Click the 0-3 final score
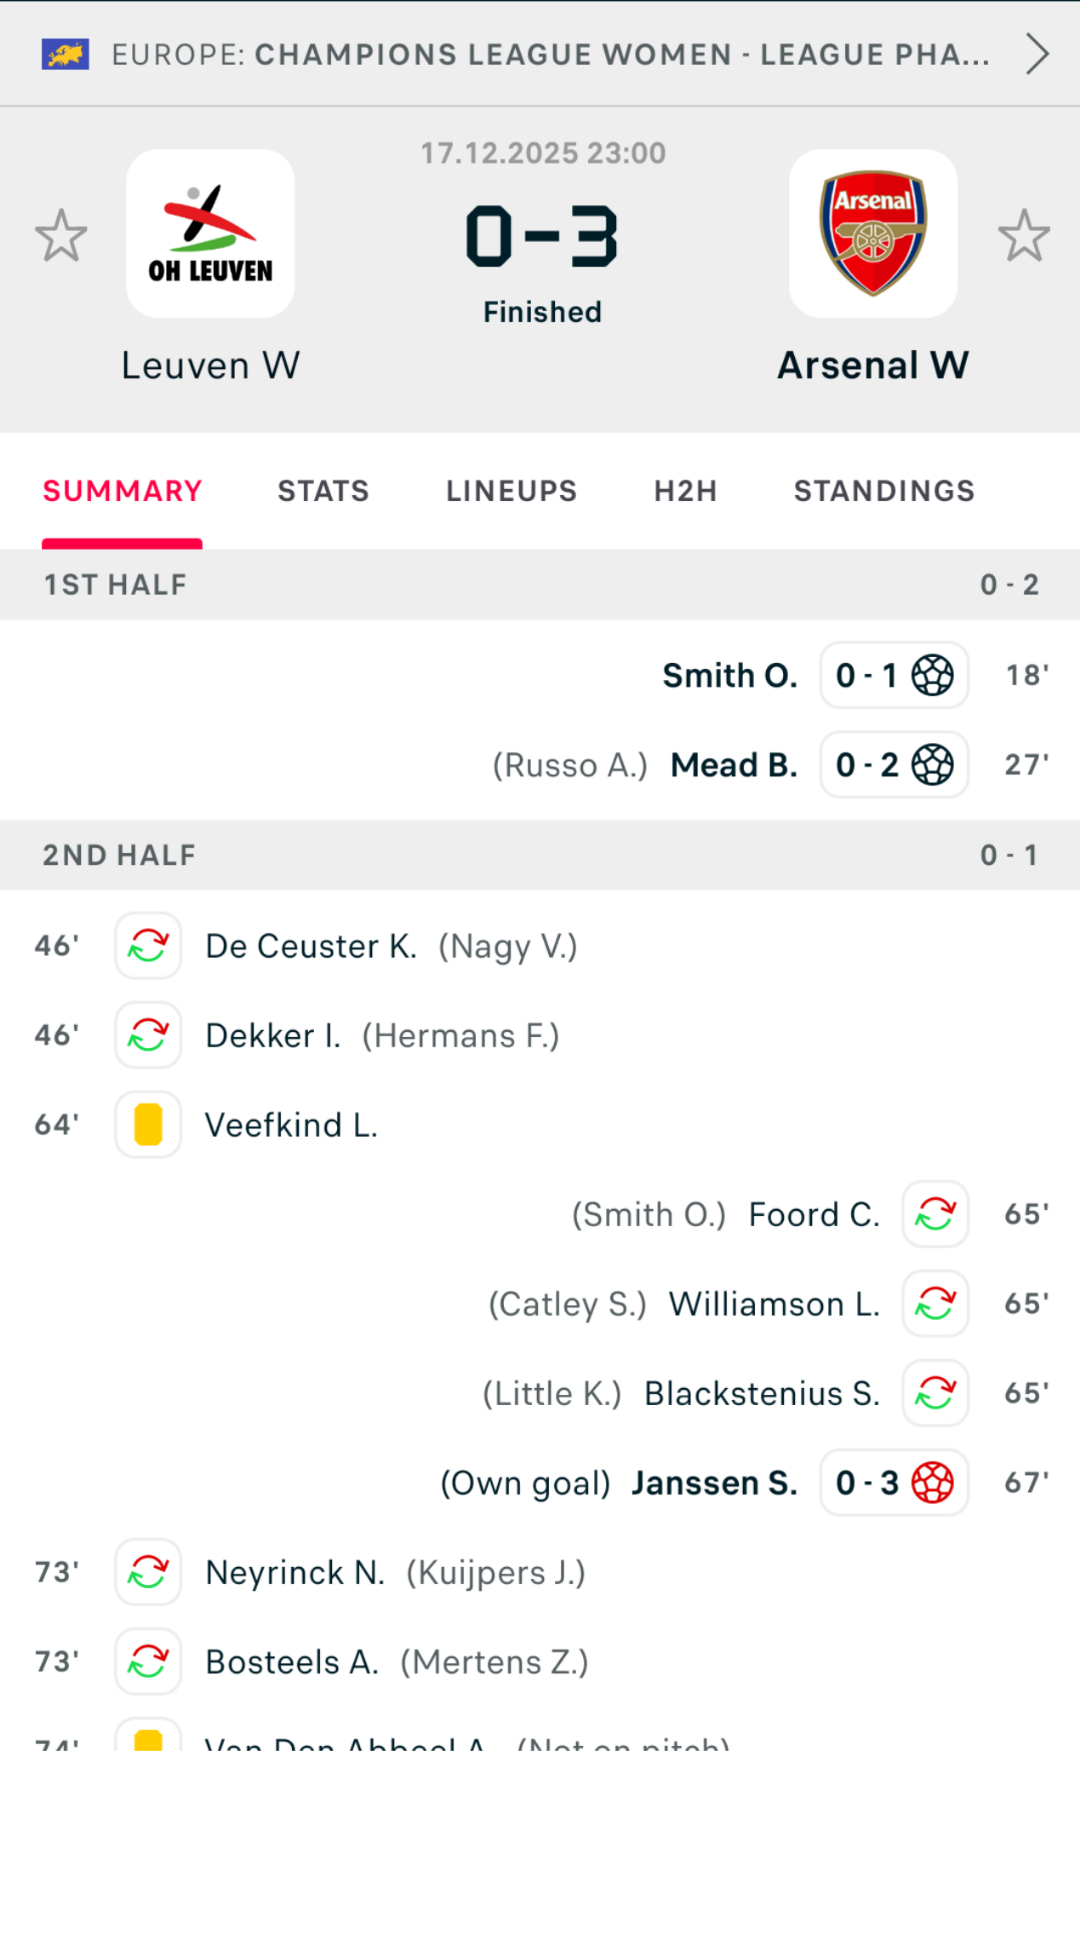This screenshot has height=1941, width=1080. (x=541, y=237)
